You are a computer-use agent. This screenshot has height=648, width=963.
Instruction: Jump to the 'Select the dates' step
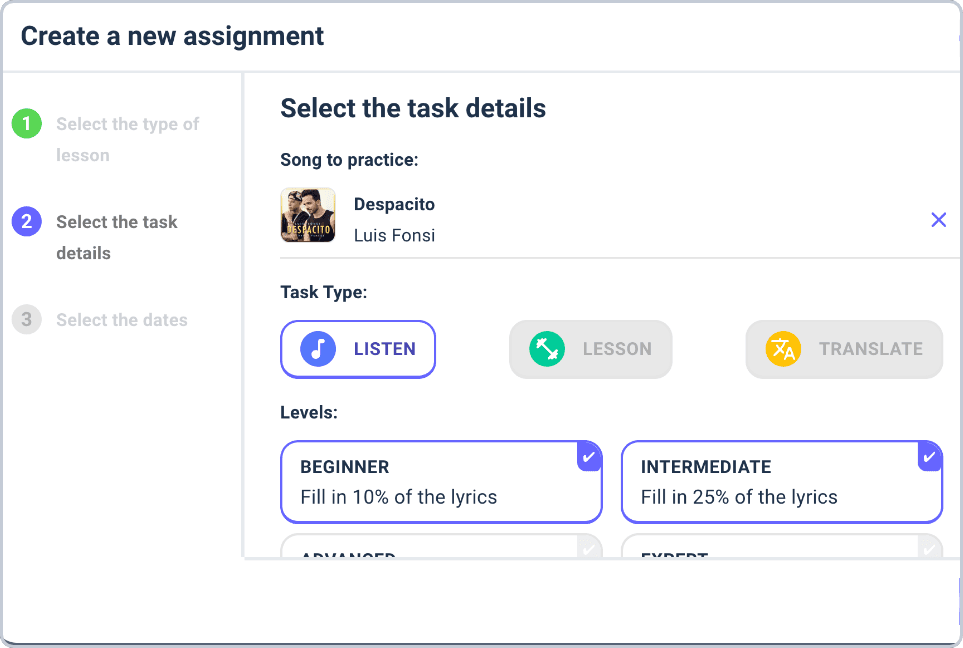tap(122, 320)
